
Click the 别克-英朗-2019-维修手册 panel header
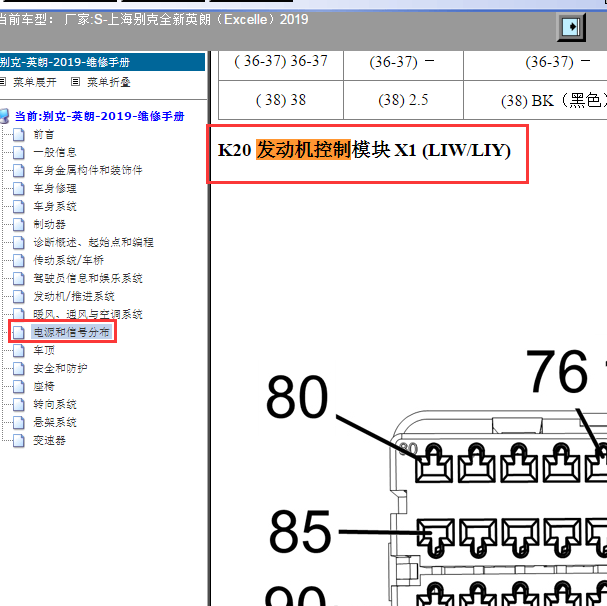coord(102,62)
